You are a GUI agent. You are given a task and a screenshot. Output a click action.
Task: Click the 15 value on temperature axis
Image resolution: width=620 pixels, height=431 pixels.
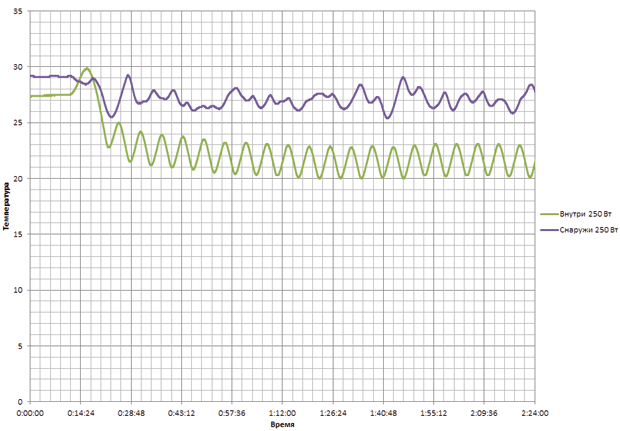point(19,234)
